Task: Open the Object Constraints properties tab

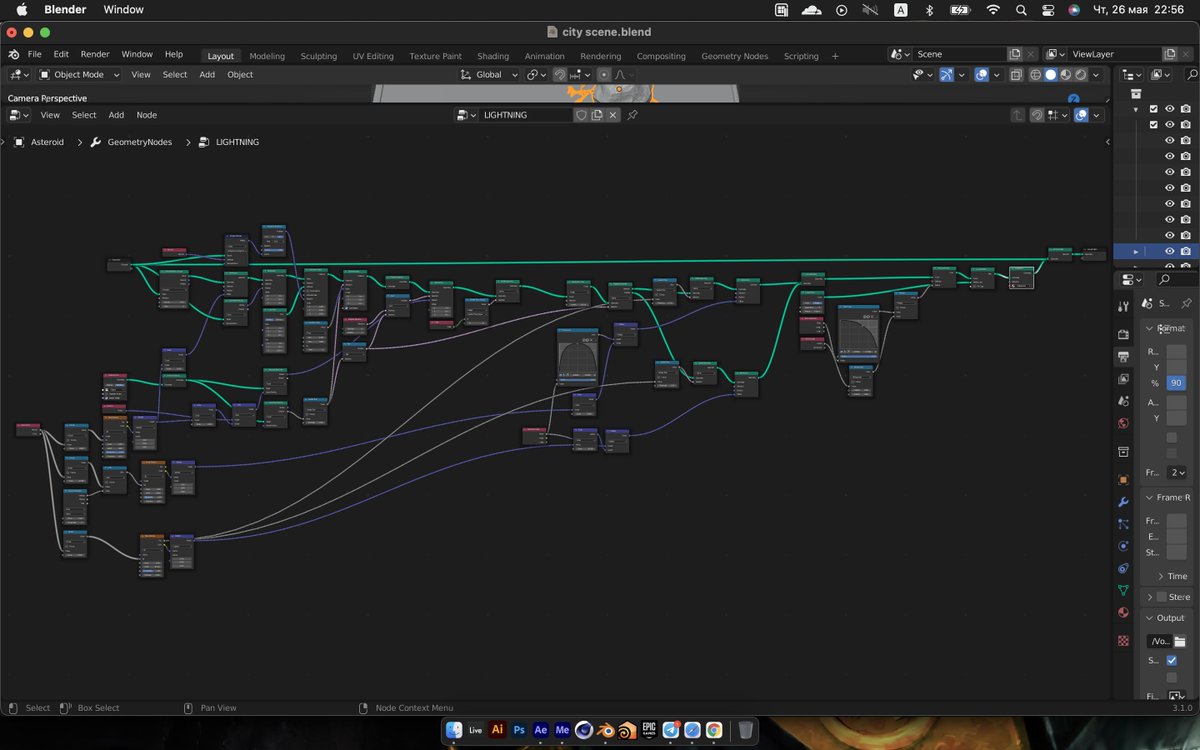Action: 1123,568
